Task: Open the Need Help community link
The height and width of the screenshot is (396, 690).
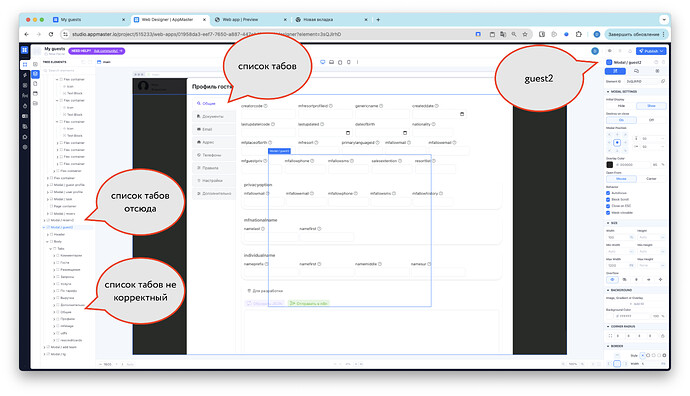Action: point(97,51)
